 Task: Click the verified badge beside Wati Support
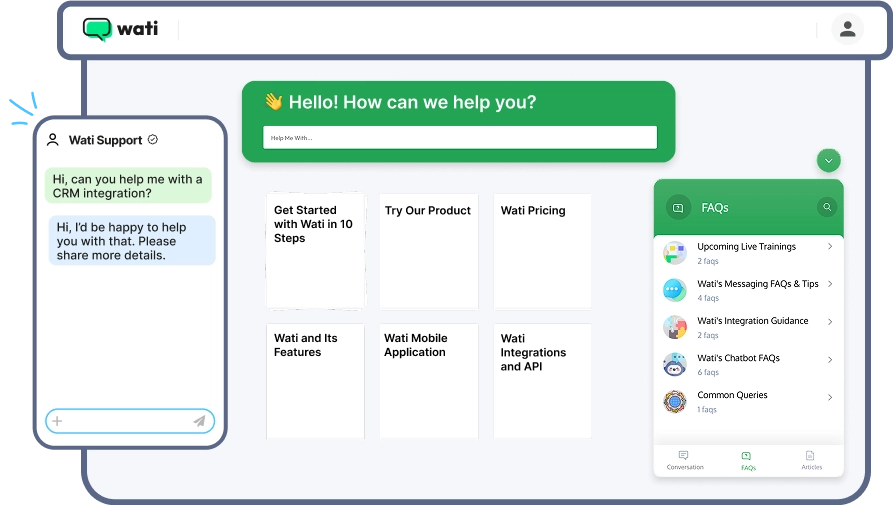(153, 139)
